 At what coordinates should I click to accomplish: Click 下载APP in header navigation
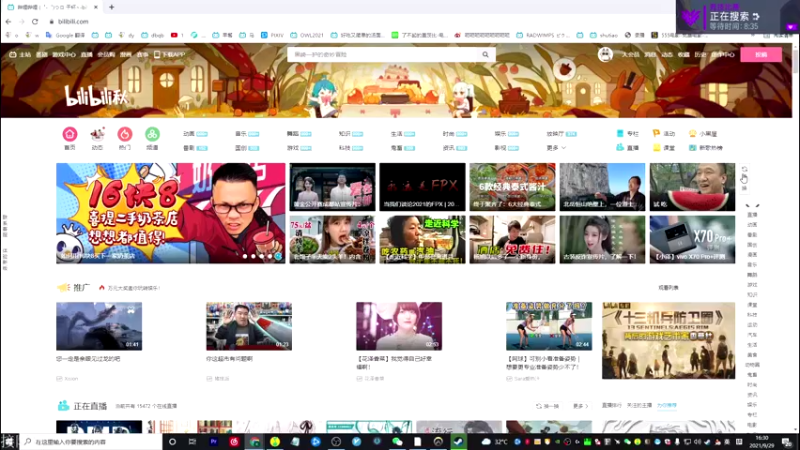click(170, 55)
